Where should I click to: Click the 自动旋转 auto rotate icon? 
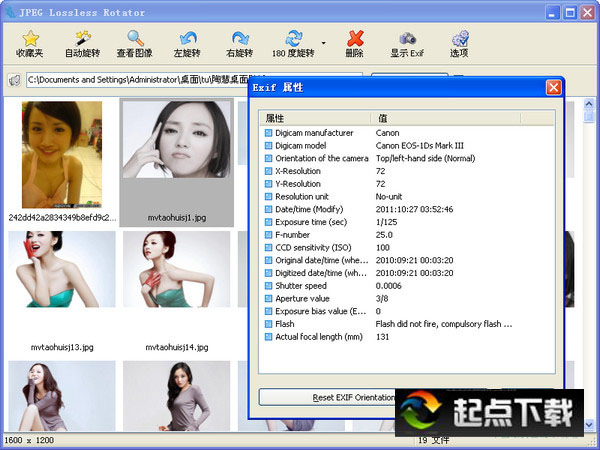click(82, 43)
